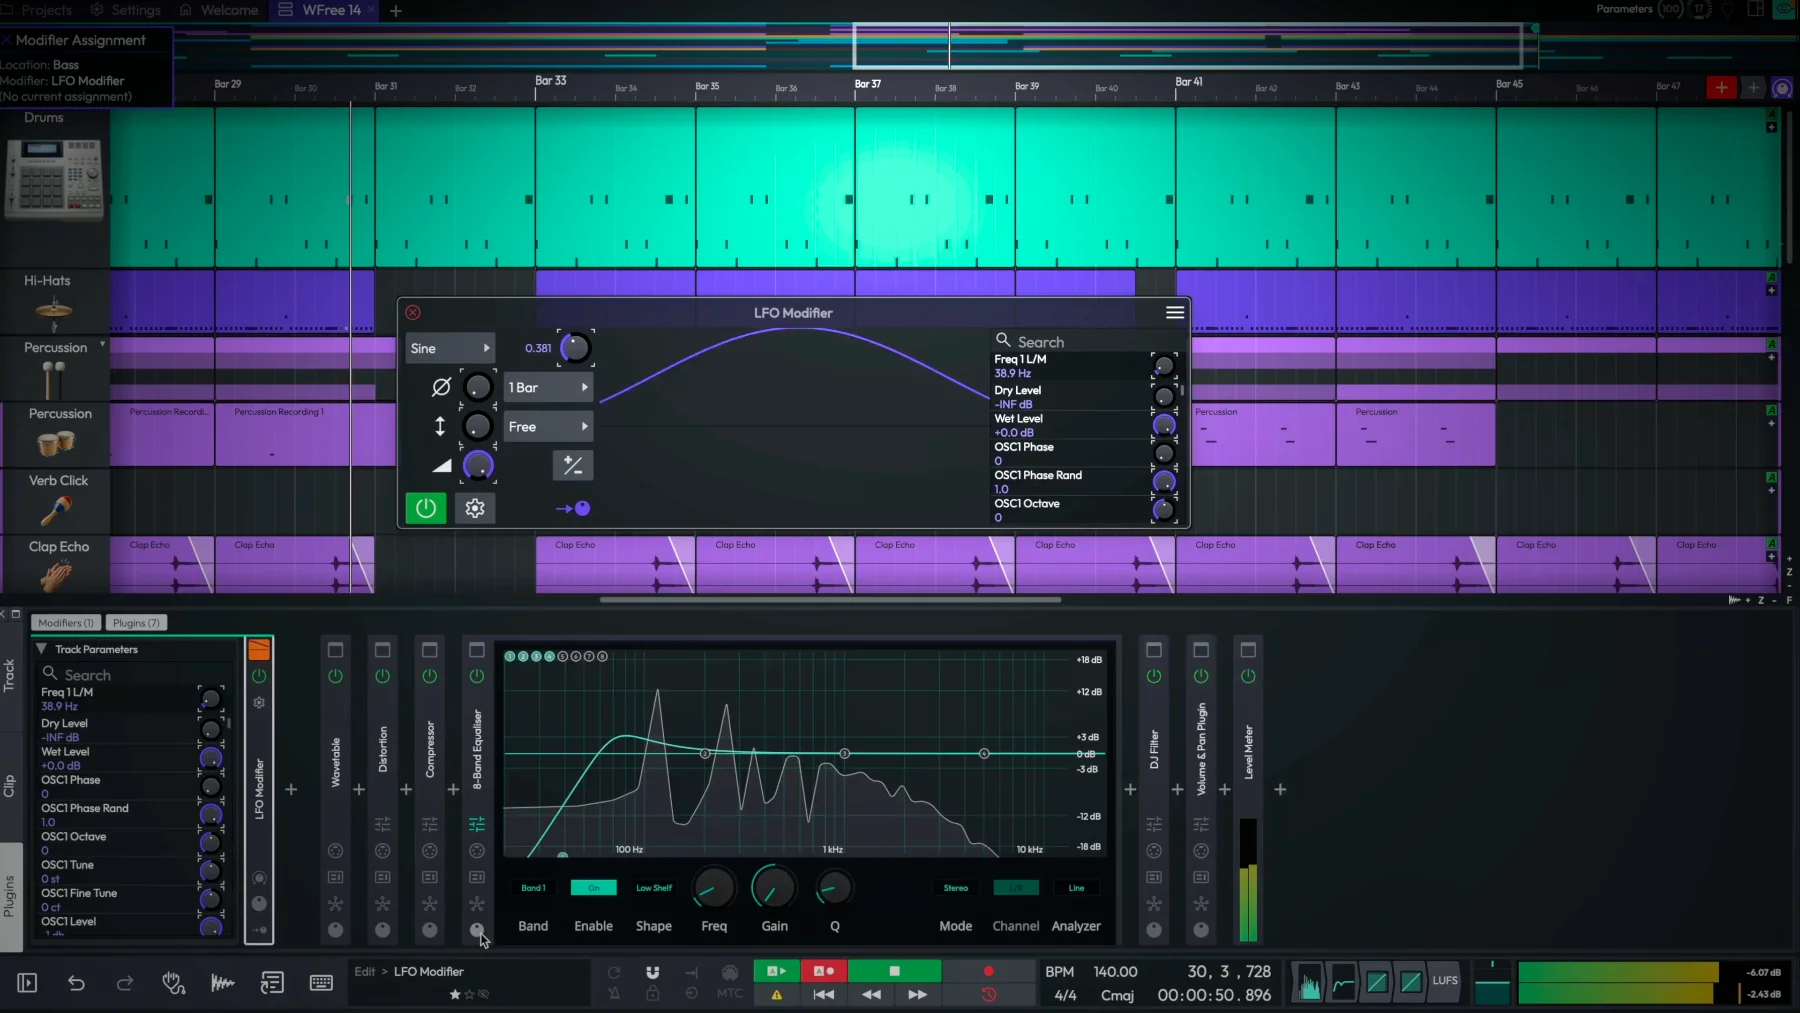Click the Search field in LFO Modifier
Viewport: 1800px width, 1013px height.
[x=1070, y=341]
